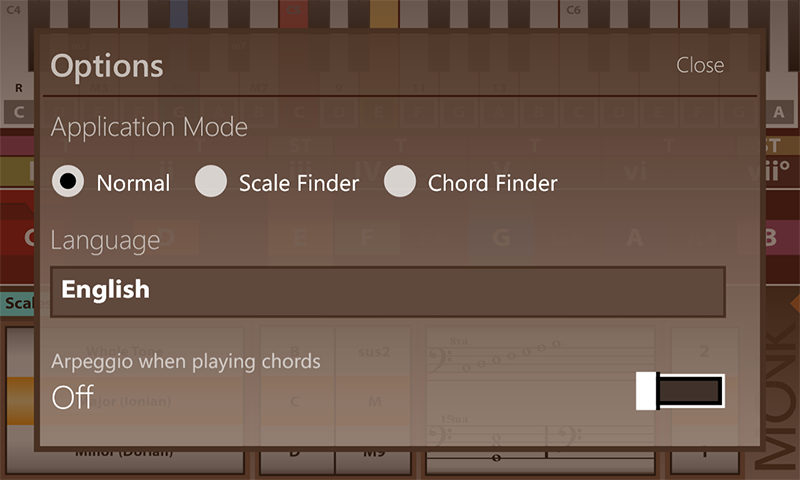Close the Options panel

point(700,65)
